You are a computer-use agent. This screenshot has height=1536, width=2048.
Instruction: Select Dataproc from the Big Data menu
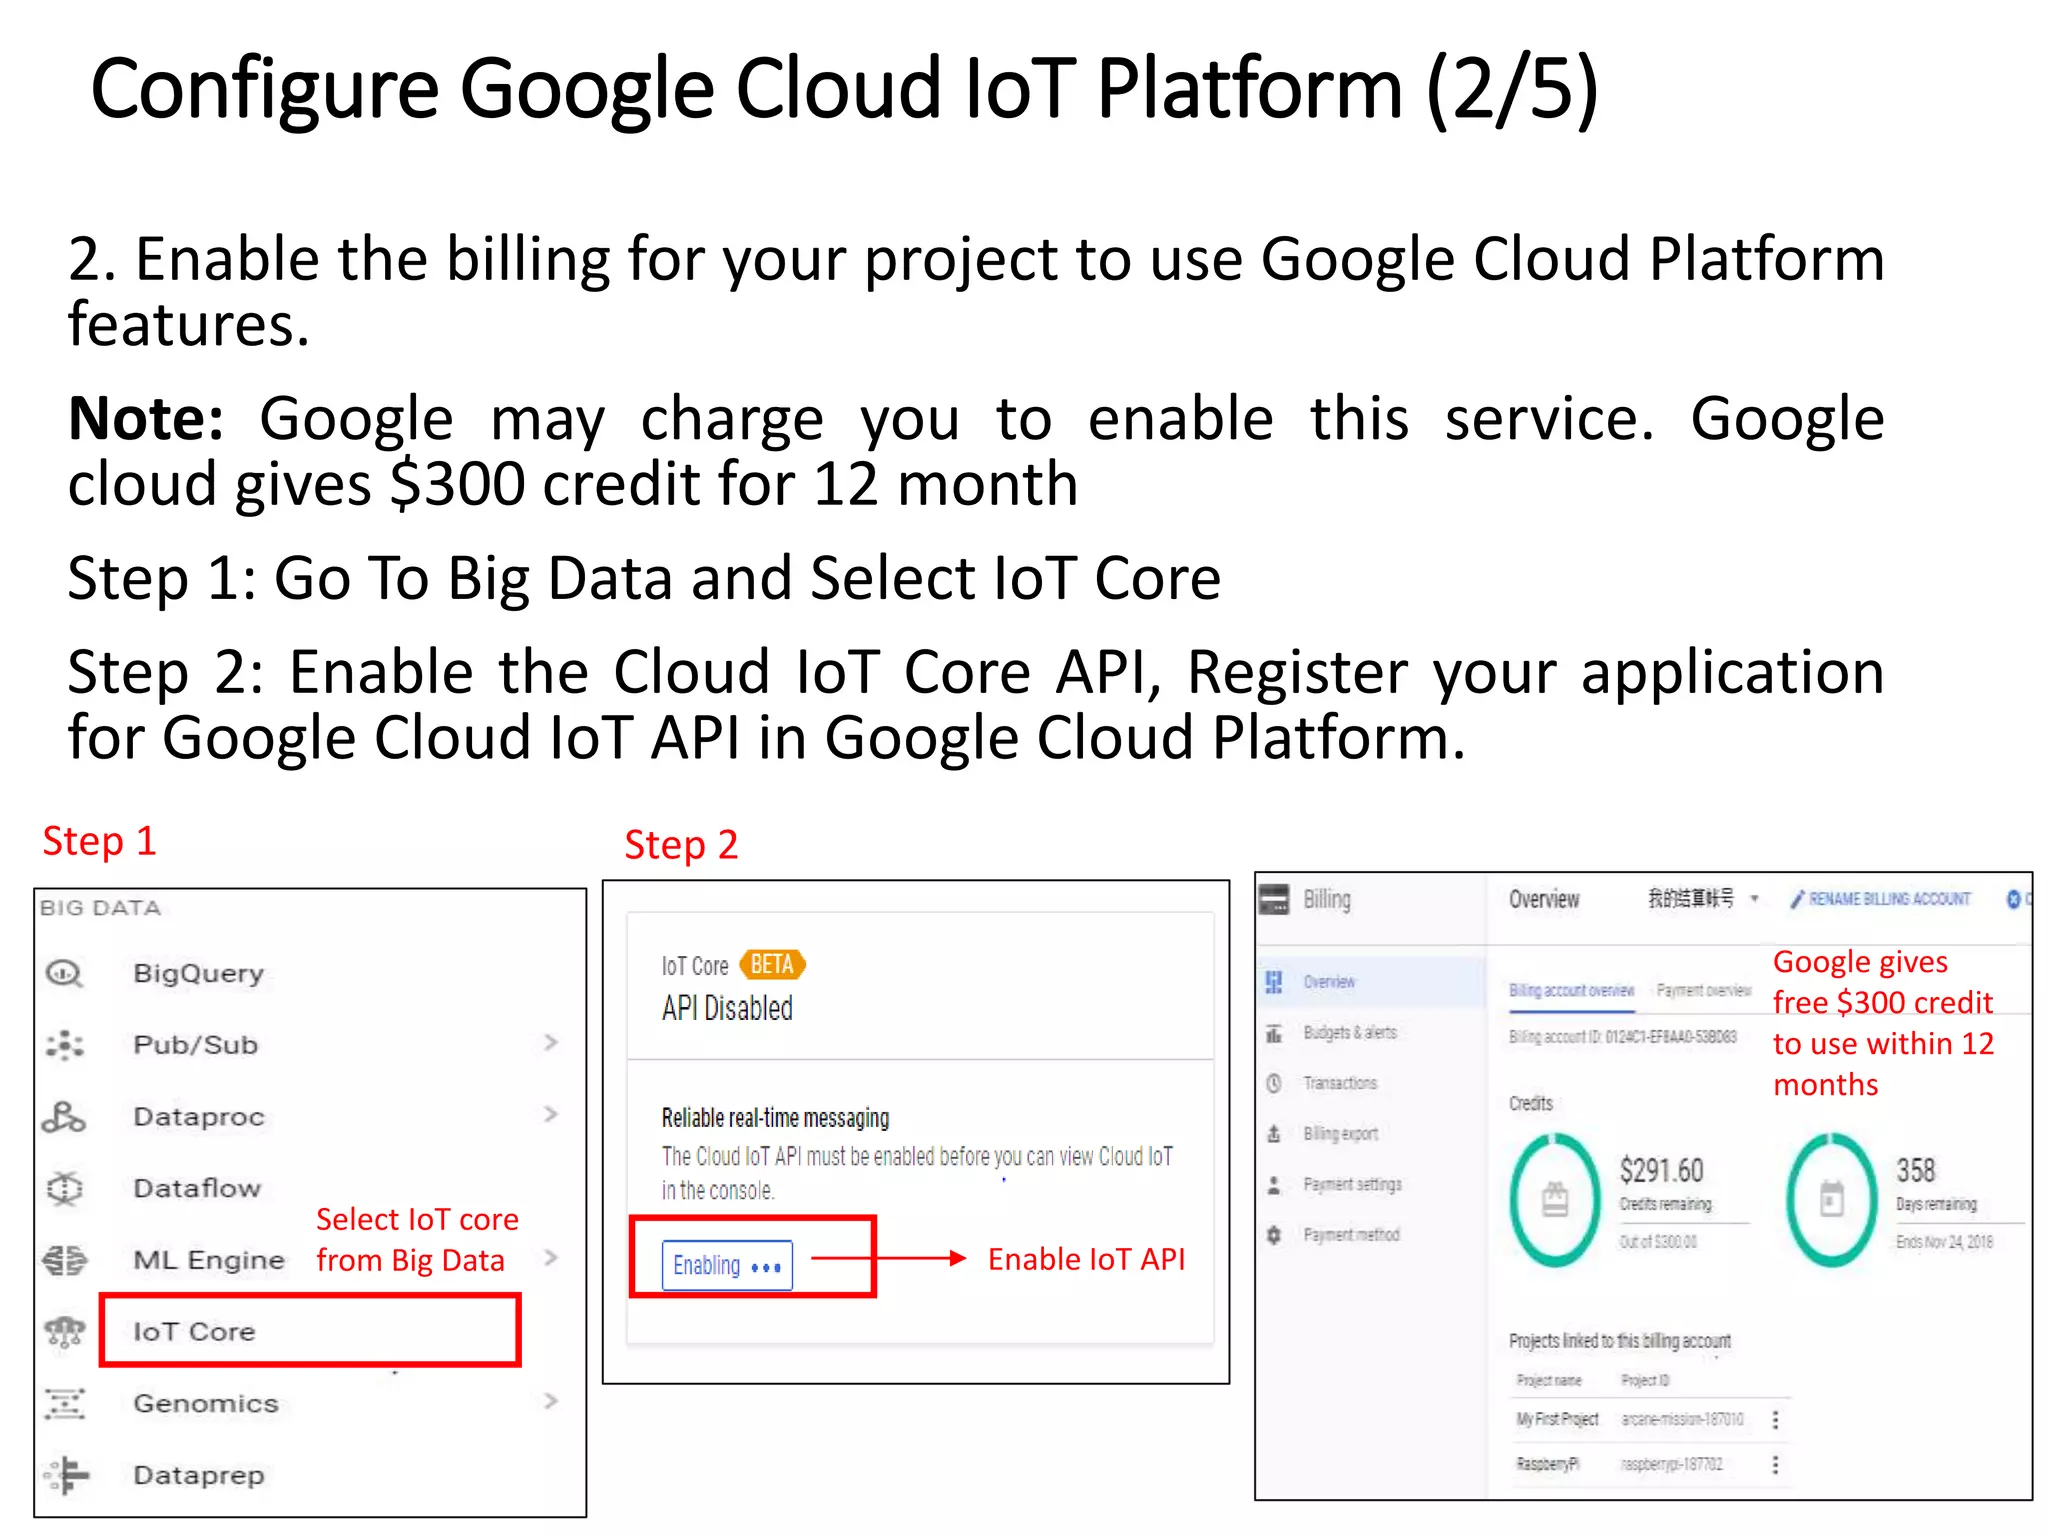pyautogui.click(x=199, y=1117)
